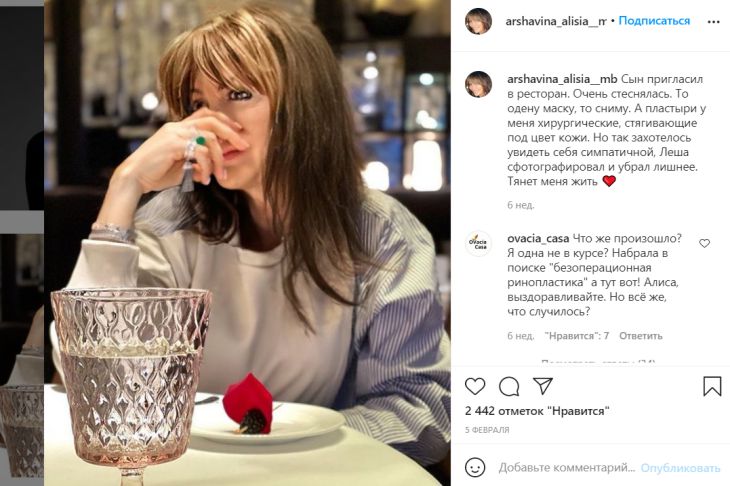Click Ответить under the ovacia_casa comment
730x486 pixels.
coord(640,336)
